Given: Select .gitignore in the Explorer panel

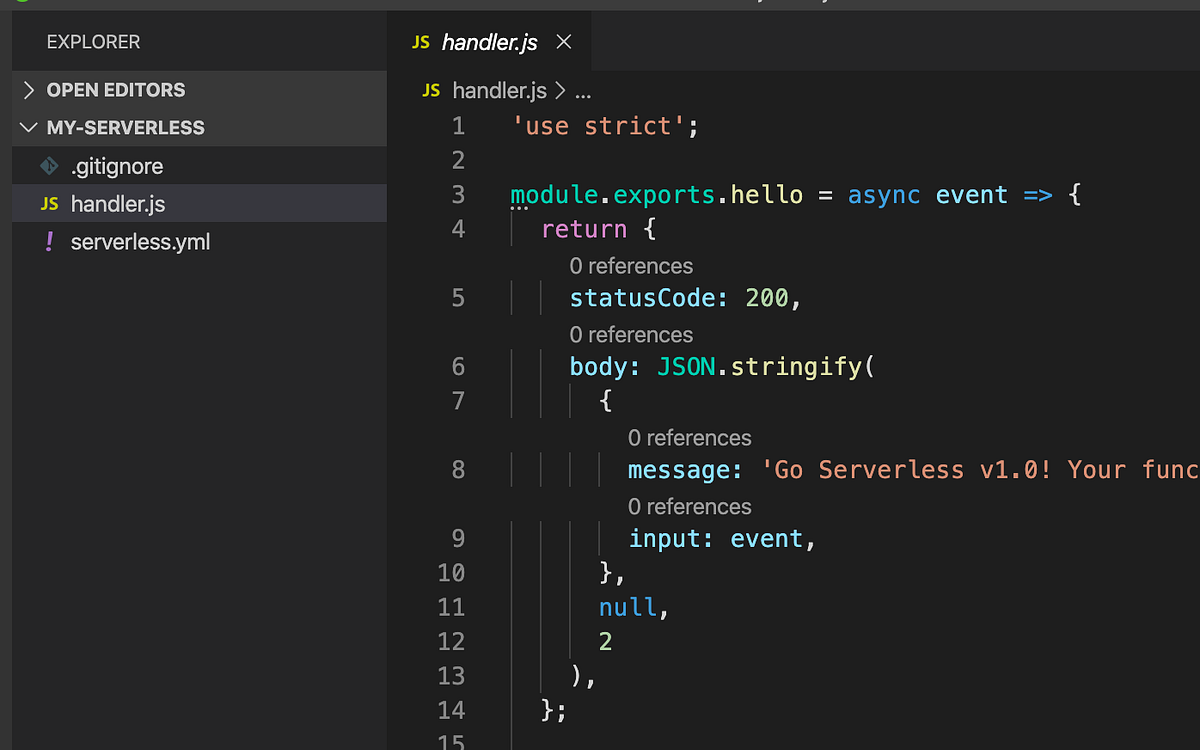Looking at the screenshot, I should point(117,165).
